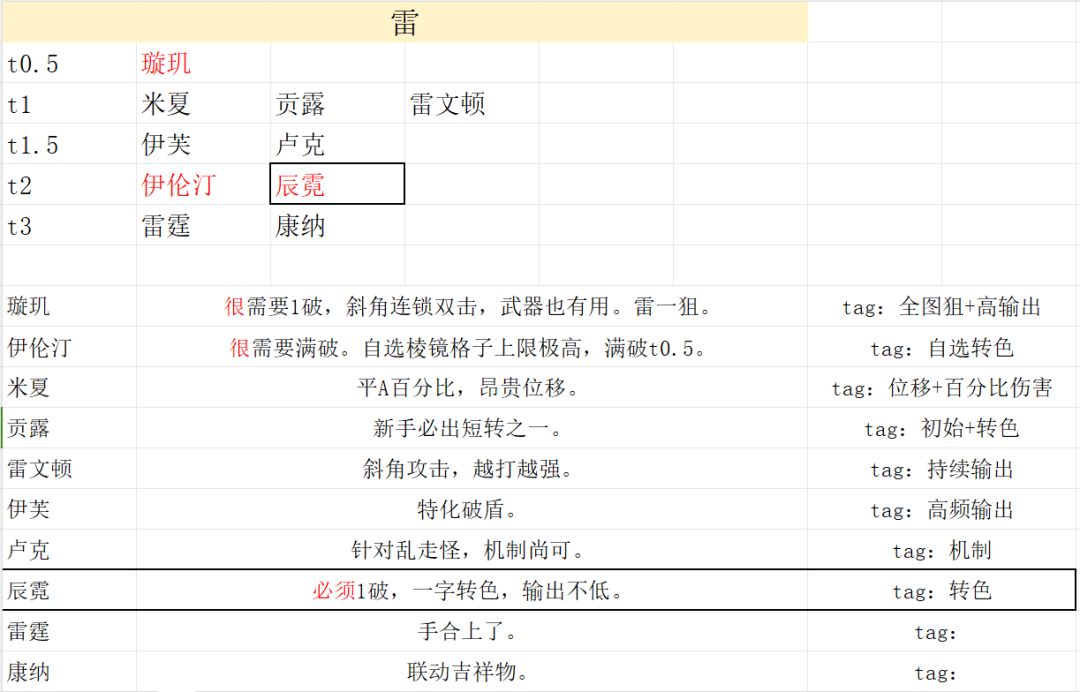Click the t3 tier label cell
The width and height of the screenshot is (1080, 692).
pos(69,225)
